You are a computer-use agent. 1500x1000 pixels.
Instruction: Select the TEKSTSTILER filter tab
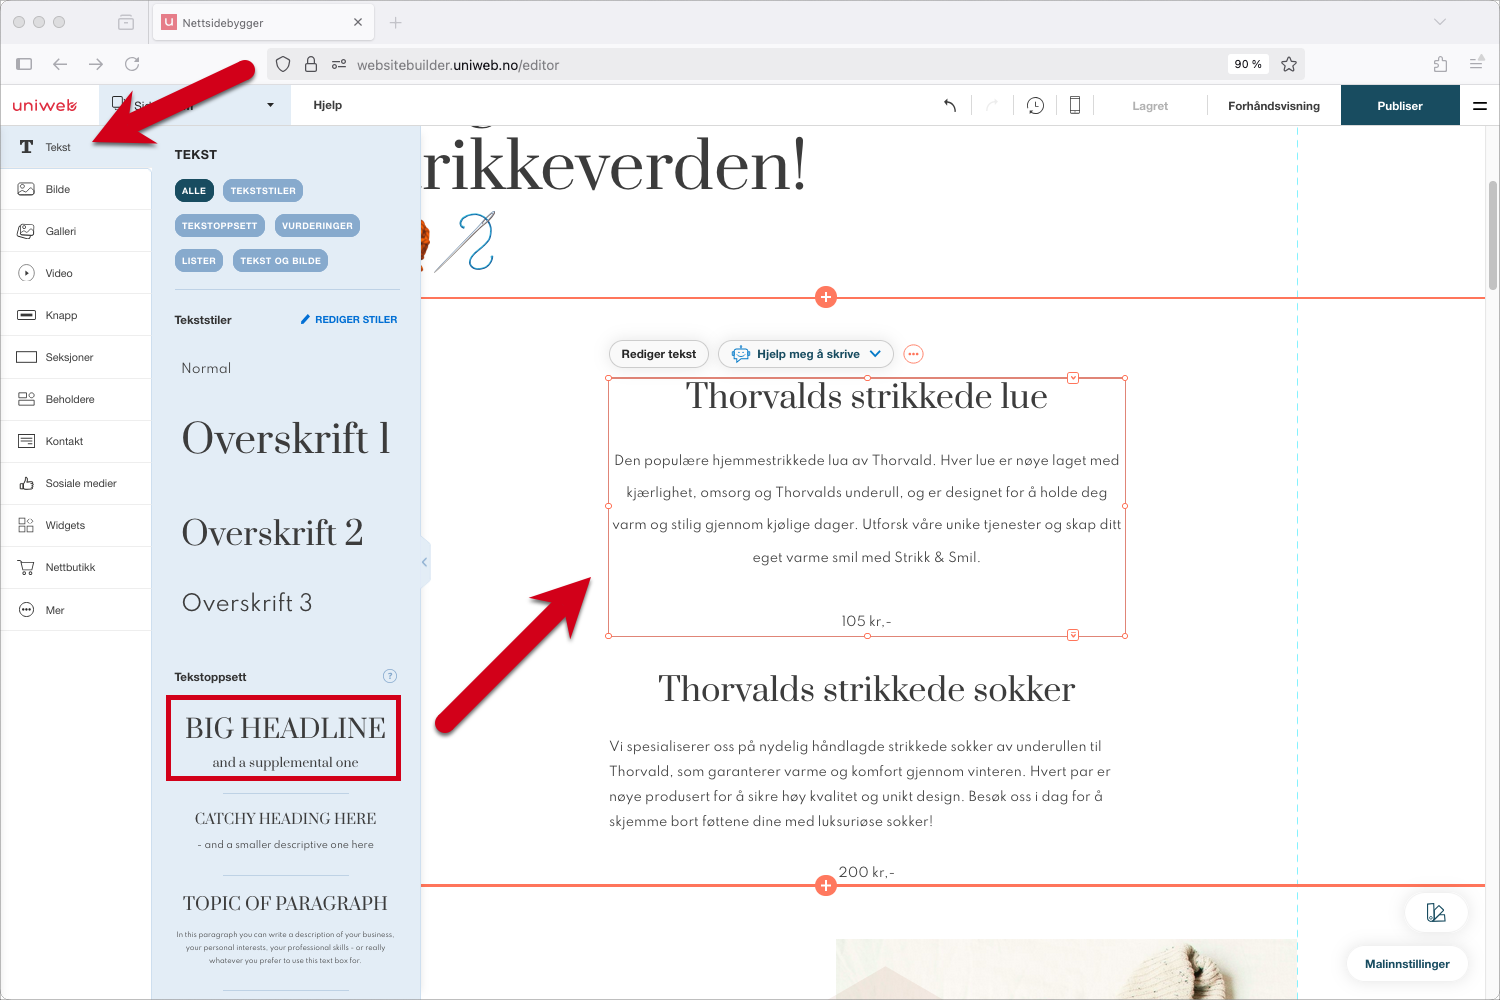click(263, 190)
